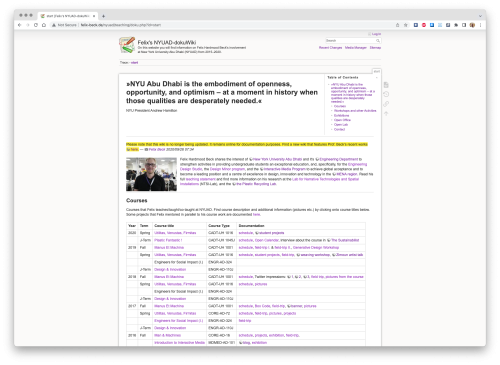
Task: Open the Interactive Media Program link
Action: tap(284, 169)
